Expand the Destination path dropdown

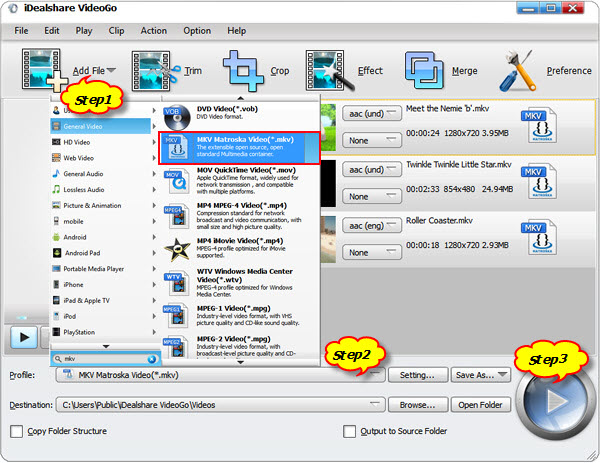[x=375, y=404]
